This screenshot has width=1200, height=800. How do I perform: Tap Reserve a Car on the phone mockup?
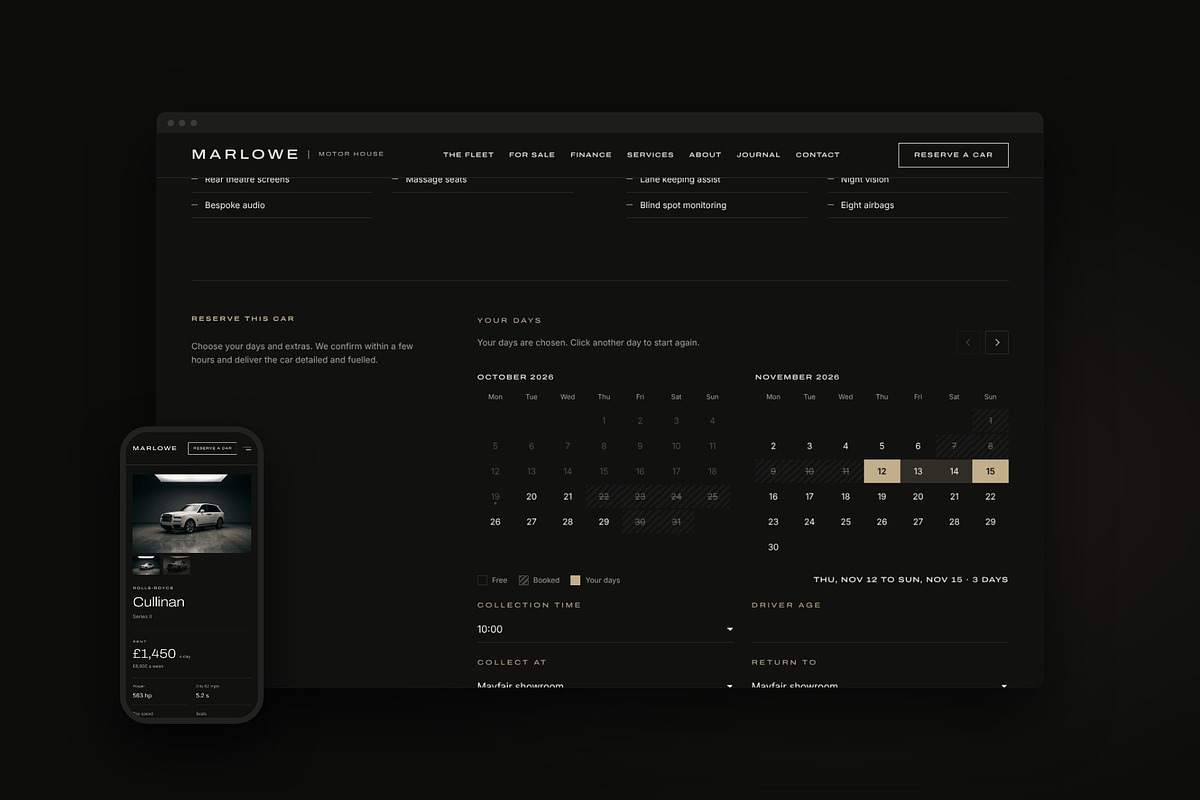212,449
